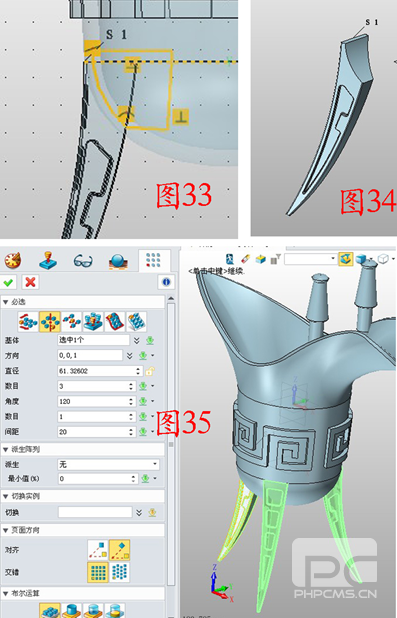
Task: Cancel the operation with the red X
Action: pos(30,282)
